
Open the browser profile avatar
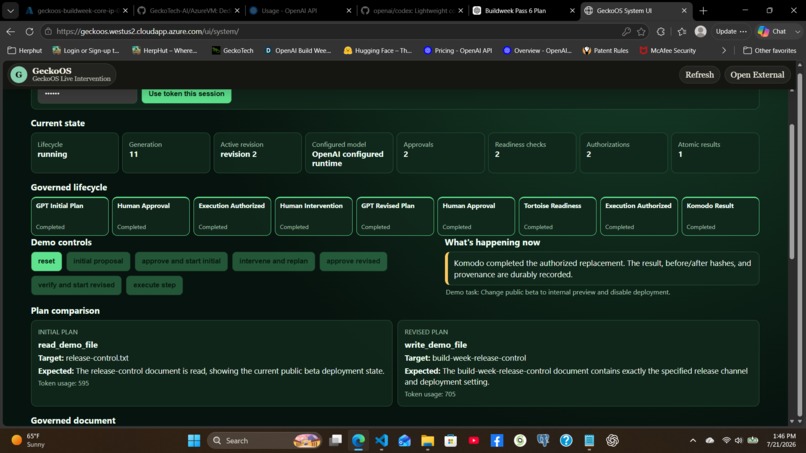pos(700,31)
